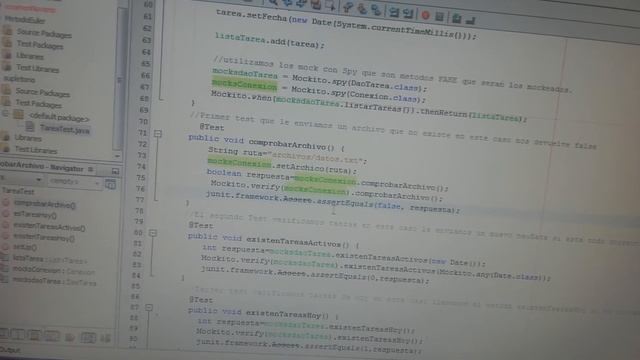The image size is (640, 360).
Task: Jump to next bookmark via toolbar icon
Action: pyautogui.click(x=362, y=9)
